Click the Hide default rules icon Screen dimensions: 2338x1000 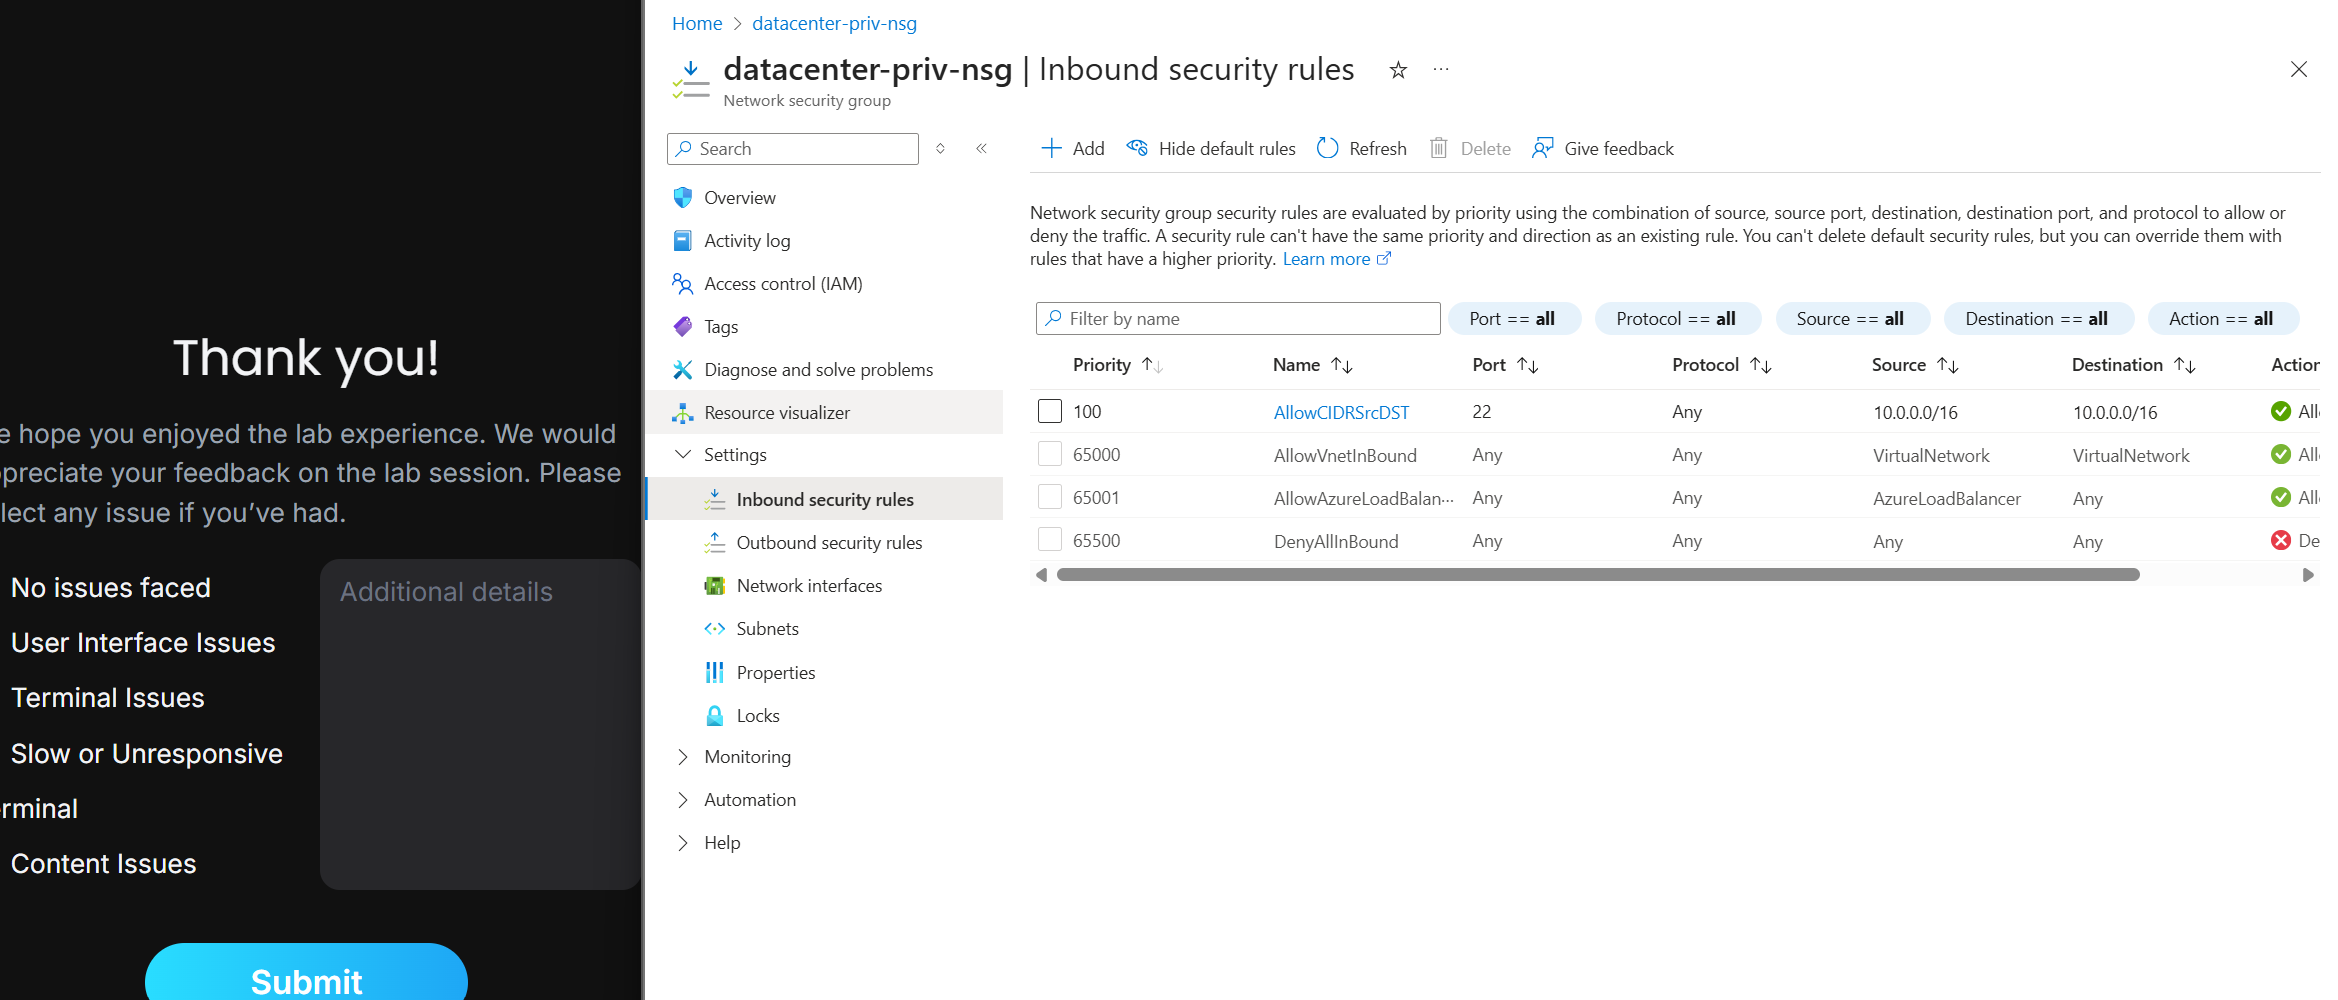pos(1137,149)
